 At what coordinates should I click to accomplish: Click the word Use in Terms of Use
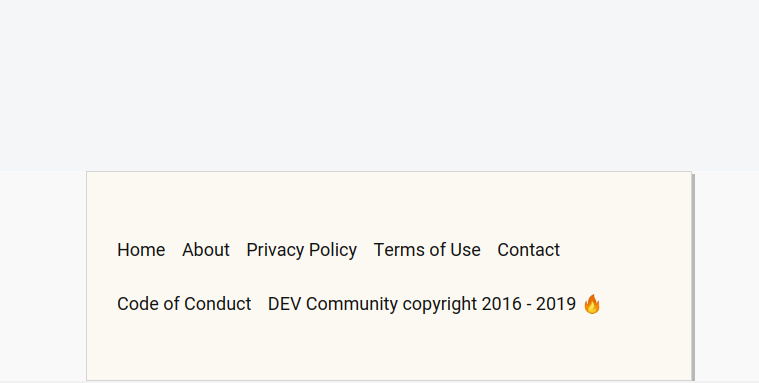[x=465, y=250]
